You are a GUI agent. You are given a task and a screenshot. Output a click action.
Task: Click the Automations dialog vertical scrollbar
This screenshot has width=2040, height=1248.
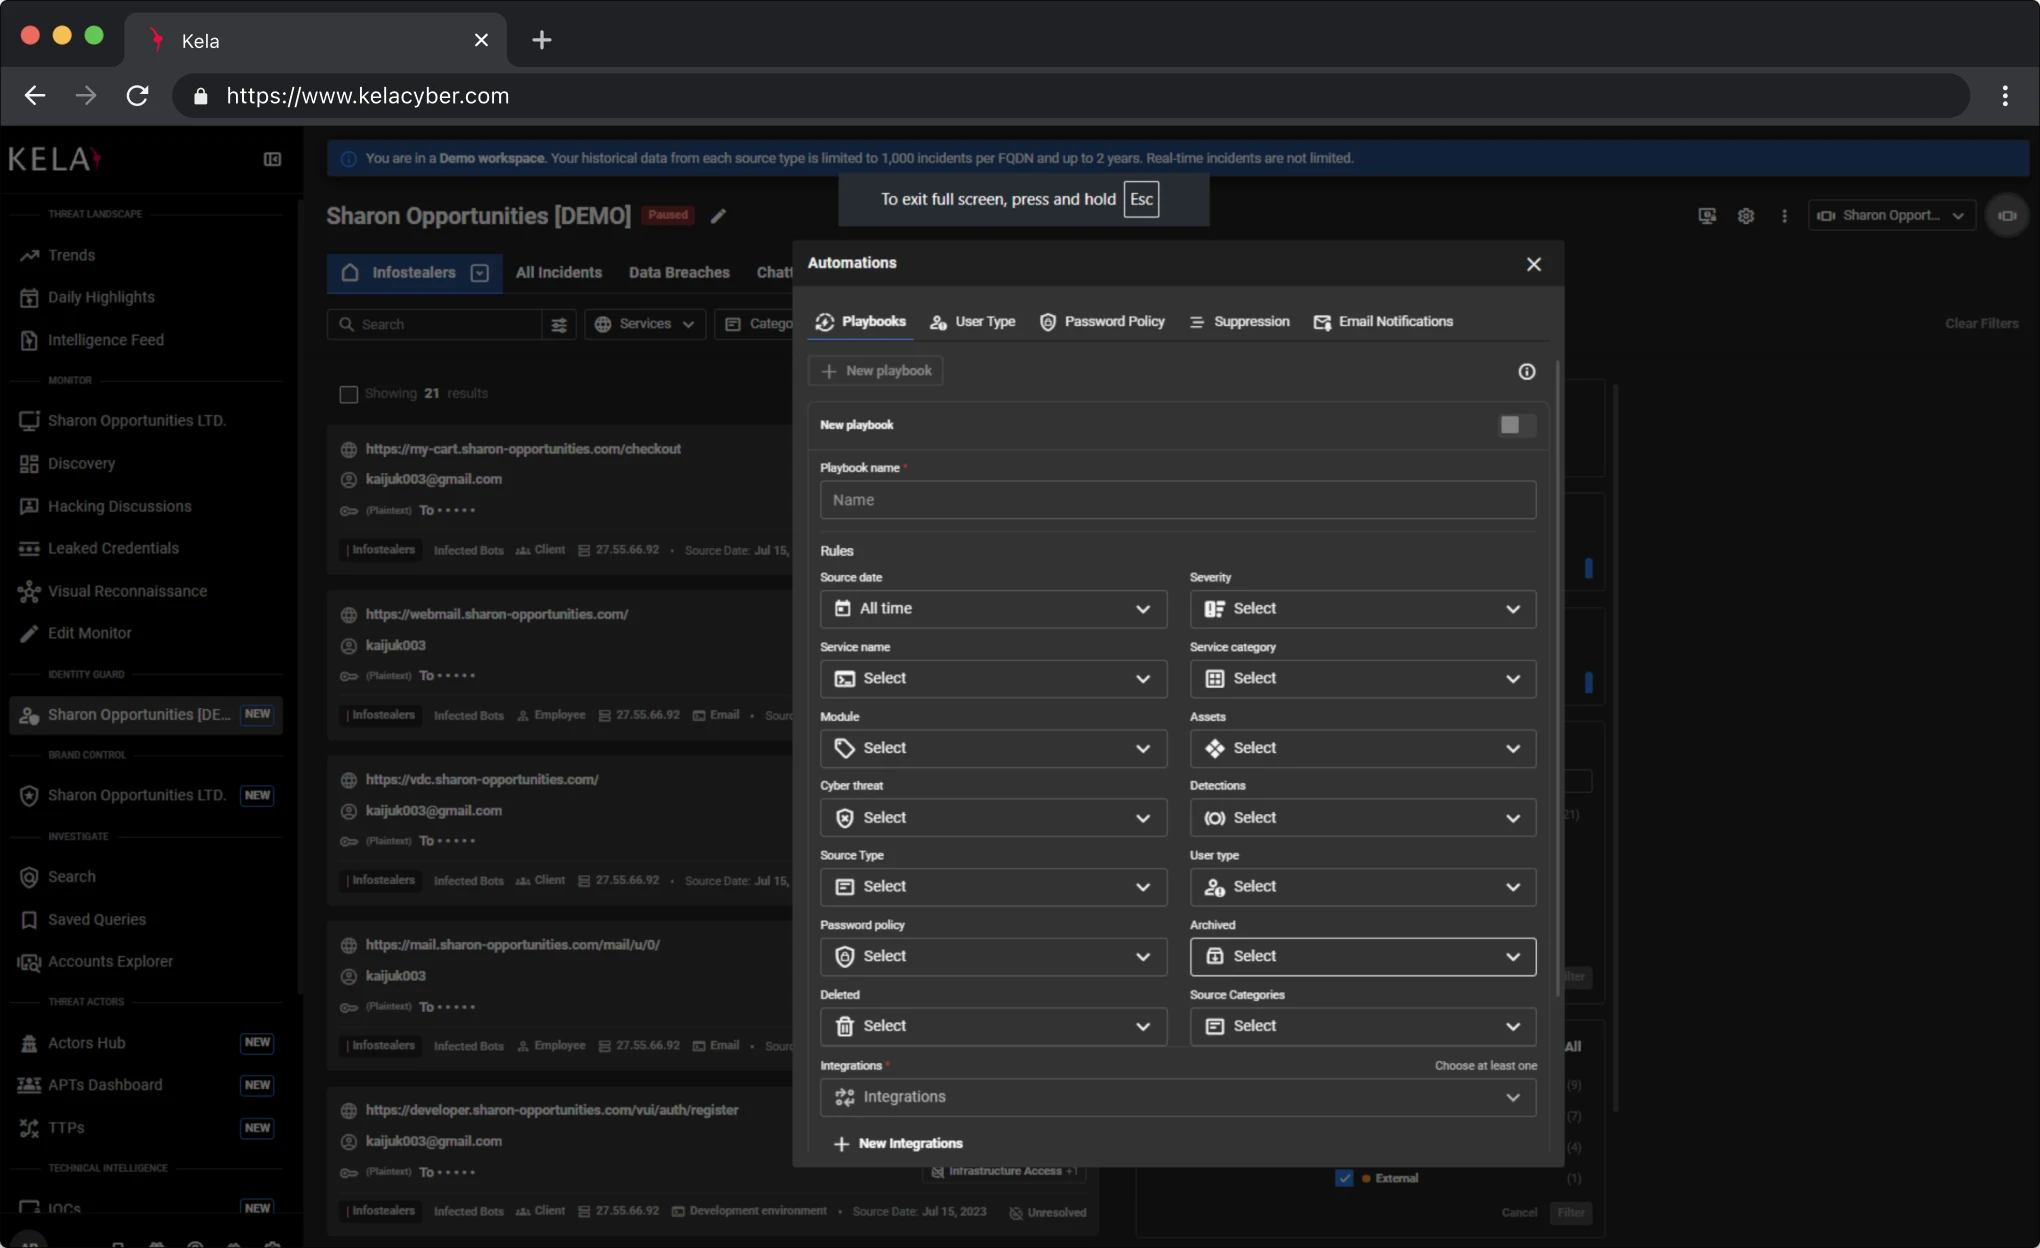[x=1557, y=680]
